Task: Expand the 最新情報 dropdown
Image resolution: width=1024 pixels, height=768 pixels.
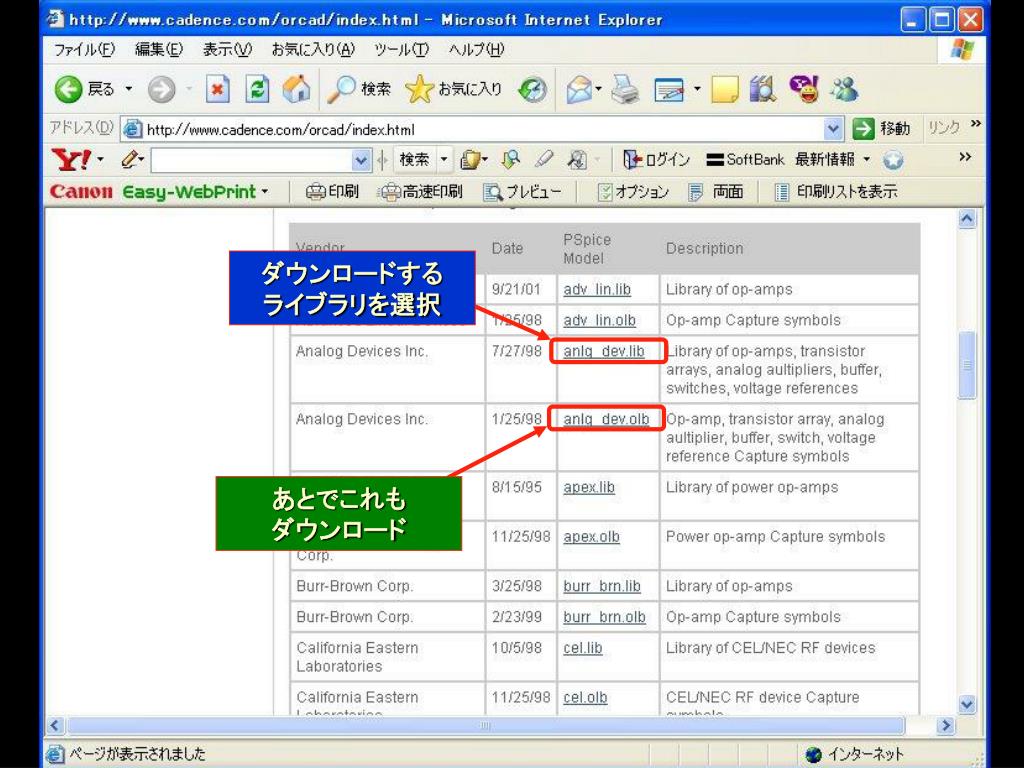Action: [x=867, y=159]
